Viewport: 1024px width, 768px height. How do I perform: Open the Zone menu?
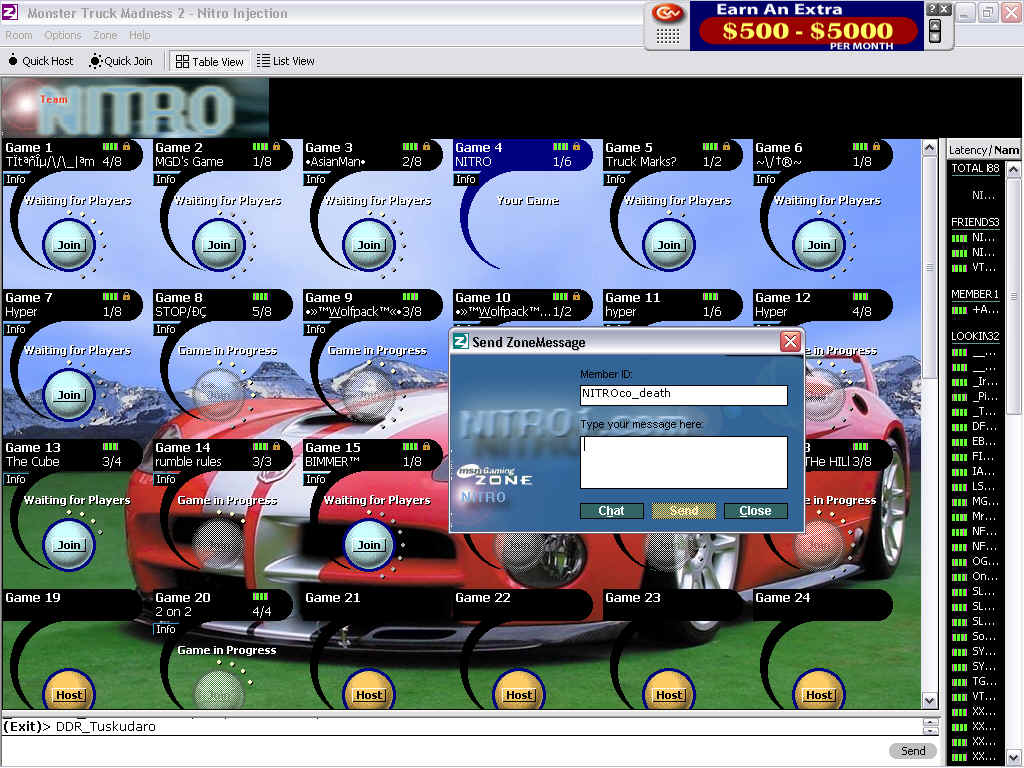(105, 35)
